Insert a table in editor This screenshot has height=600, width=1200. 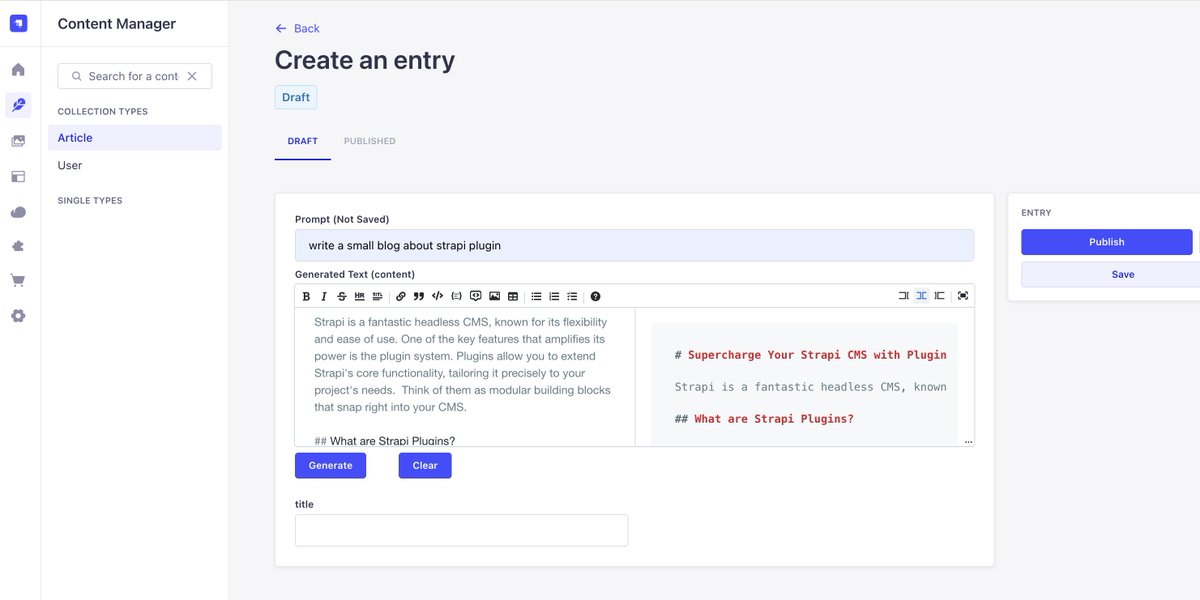513,296
